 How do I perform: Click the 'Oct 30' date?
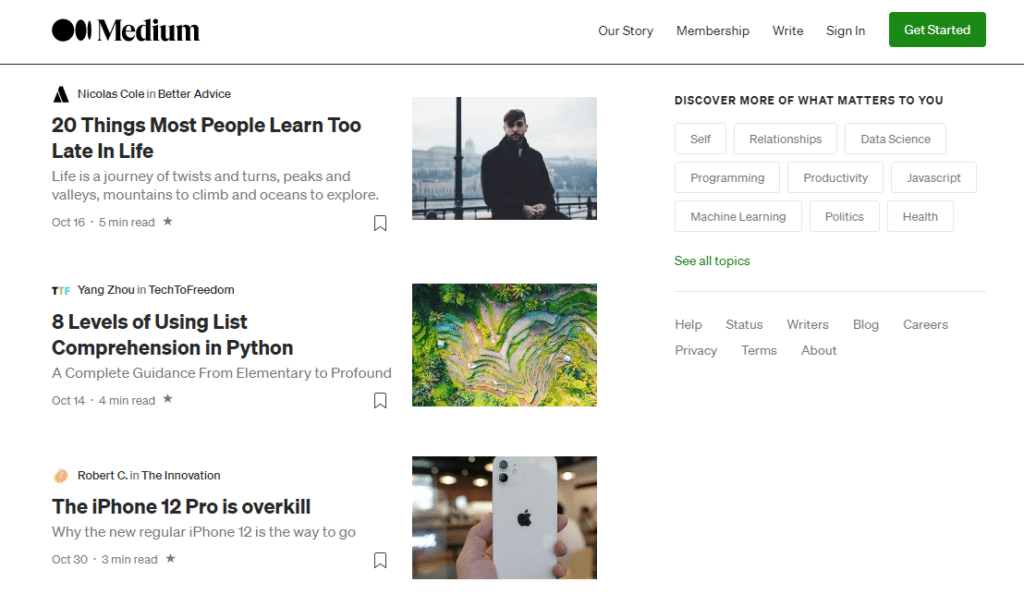point(69,560)
